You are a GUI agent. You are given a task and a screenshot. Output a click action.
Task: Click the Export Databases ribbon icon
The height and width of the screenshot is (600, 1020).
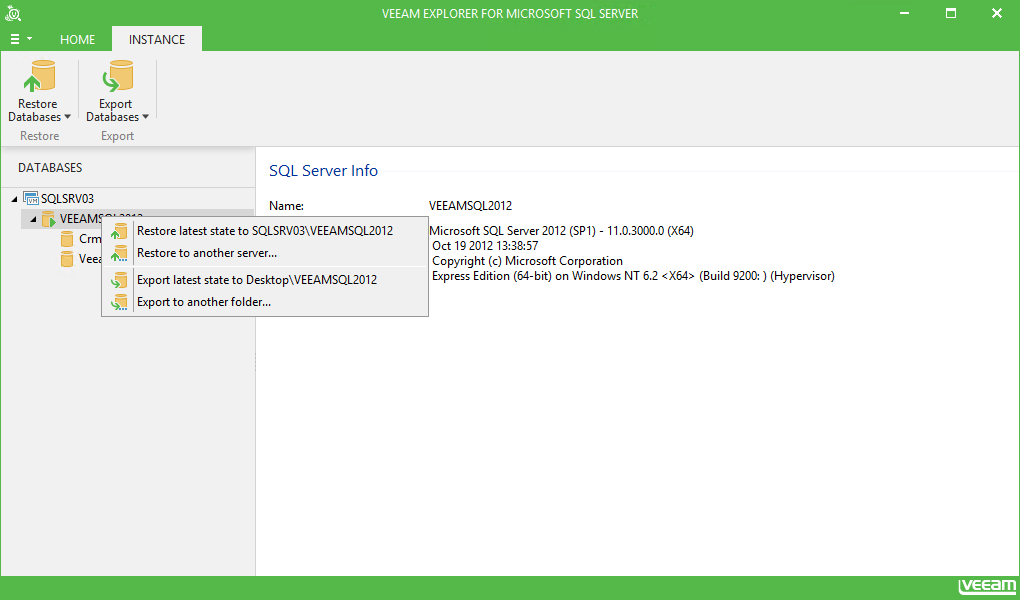coord(117,77)
